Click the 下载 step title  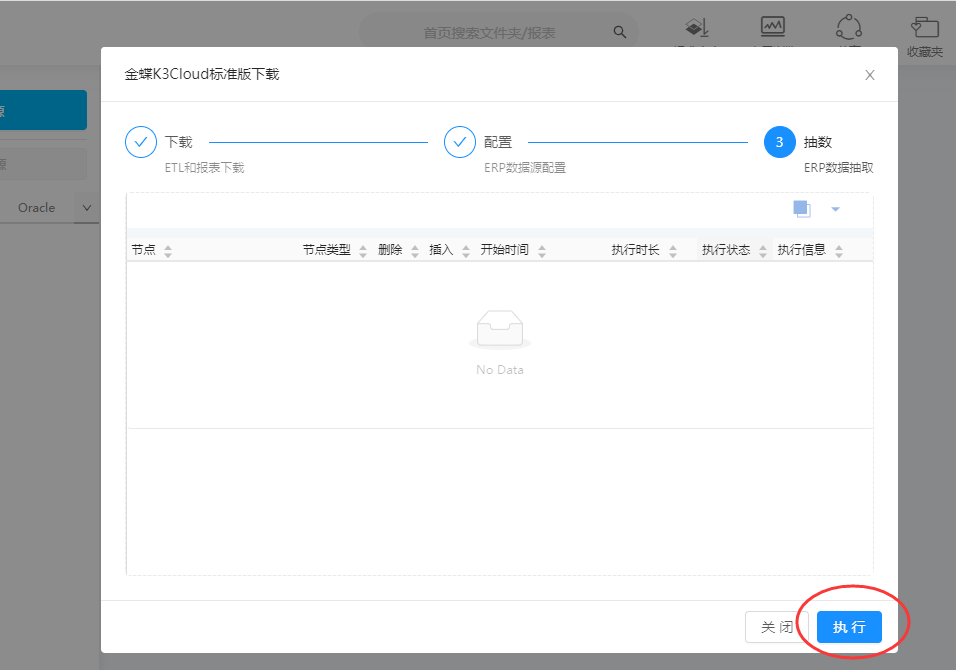point(179,142)
